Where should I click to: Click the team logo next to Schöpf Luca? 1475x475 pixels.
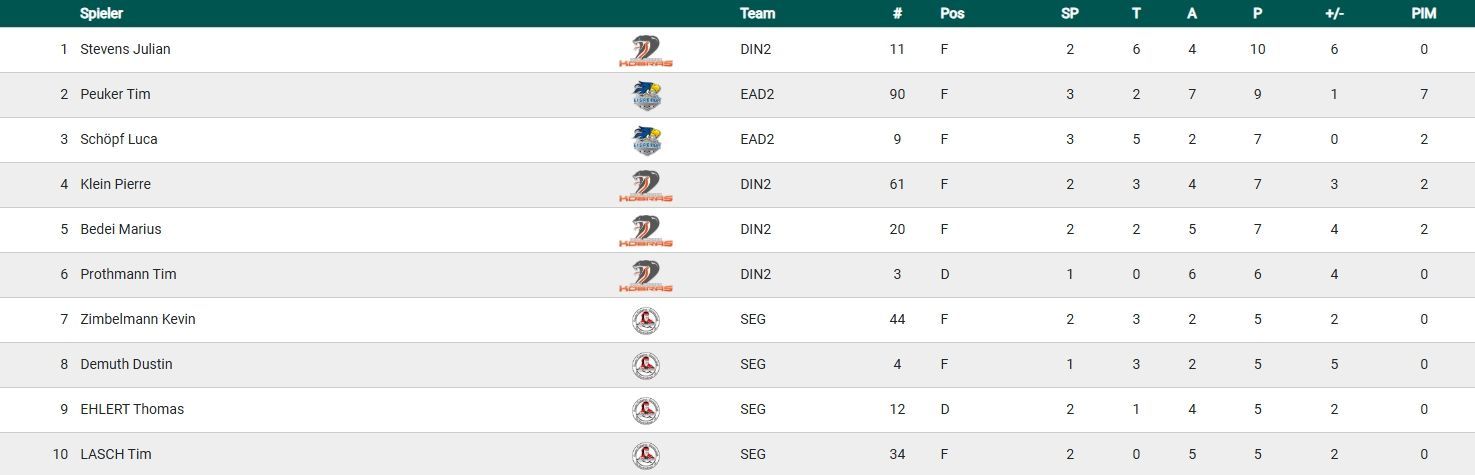[646, 141]
